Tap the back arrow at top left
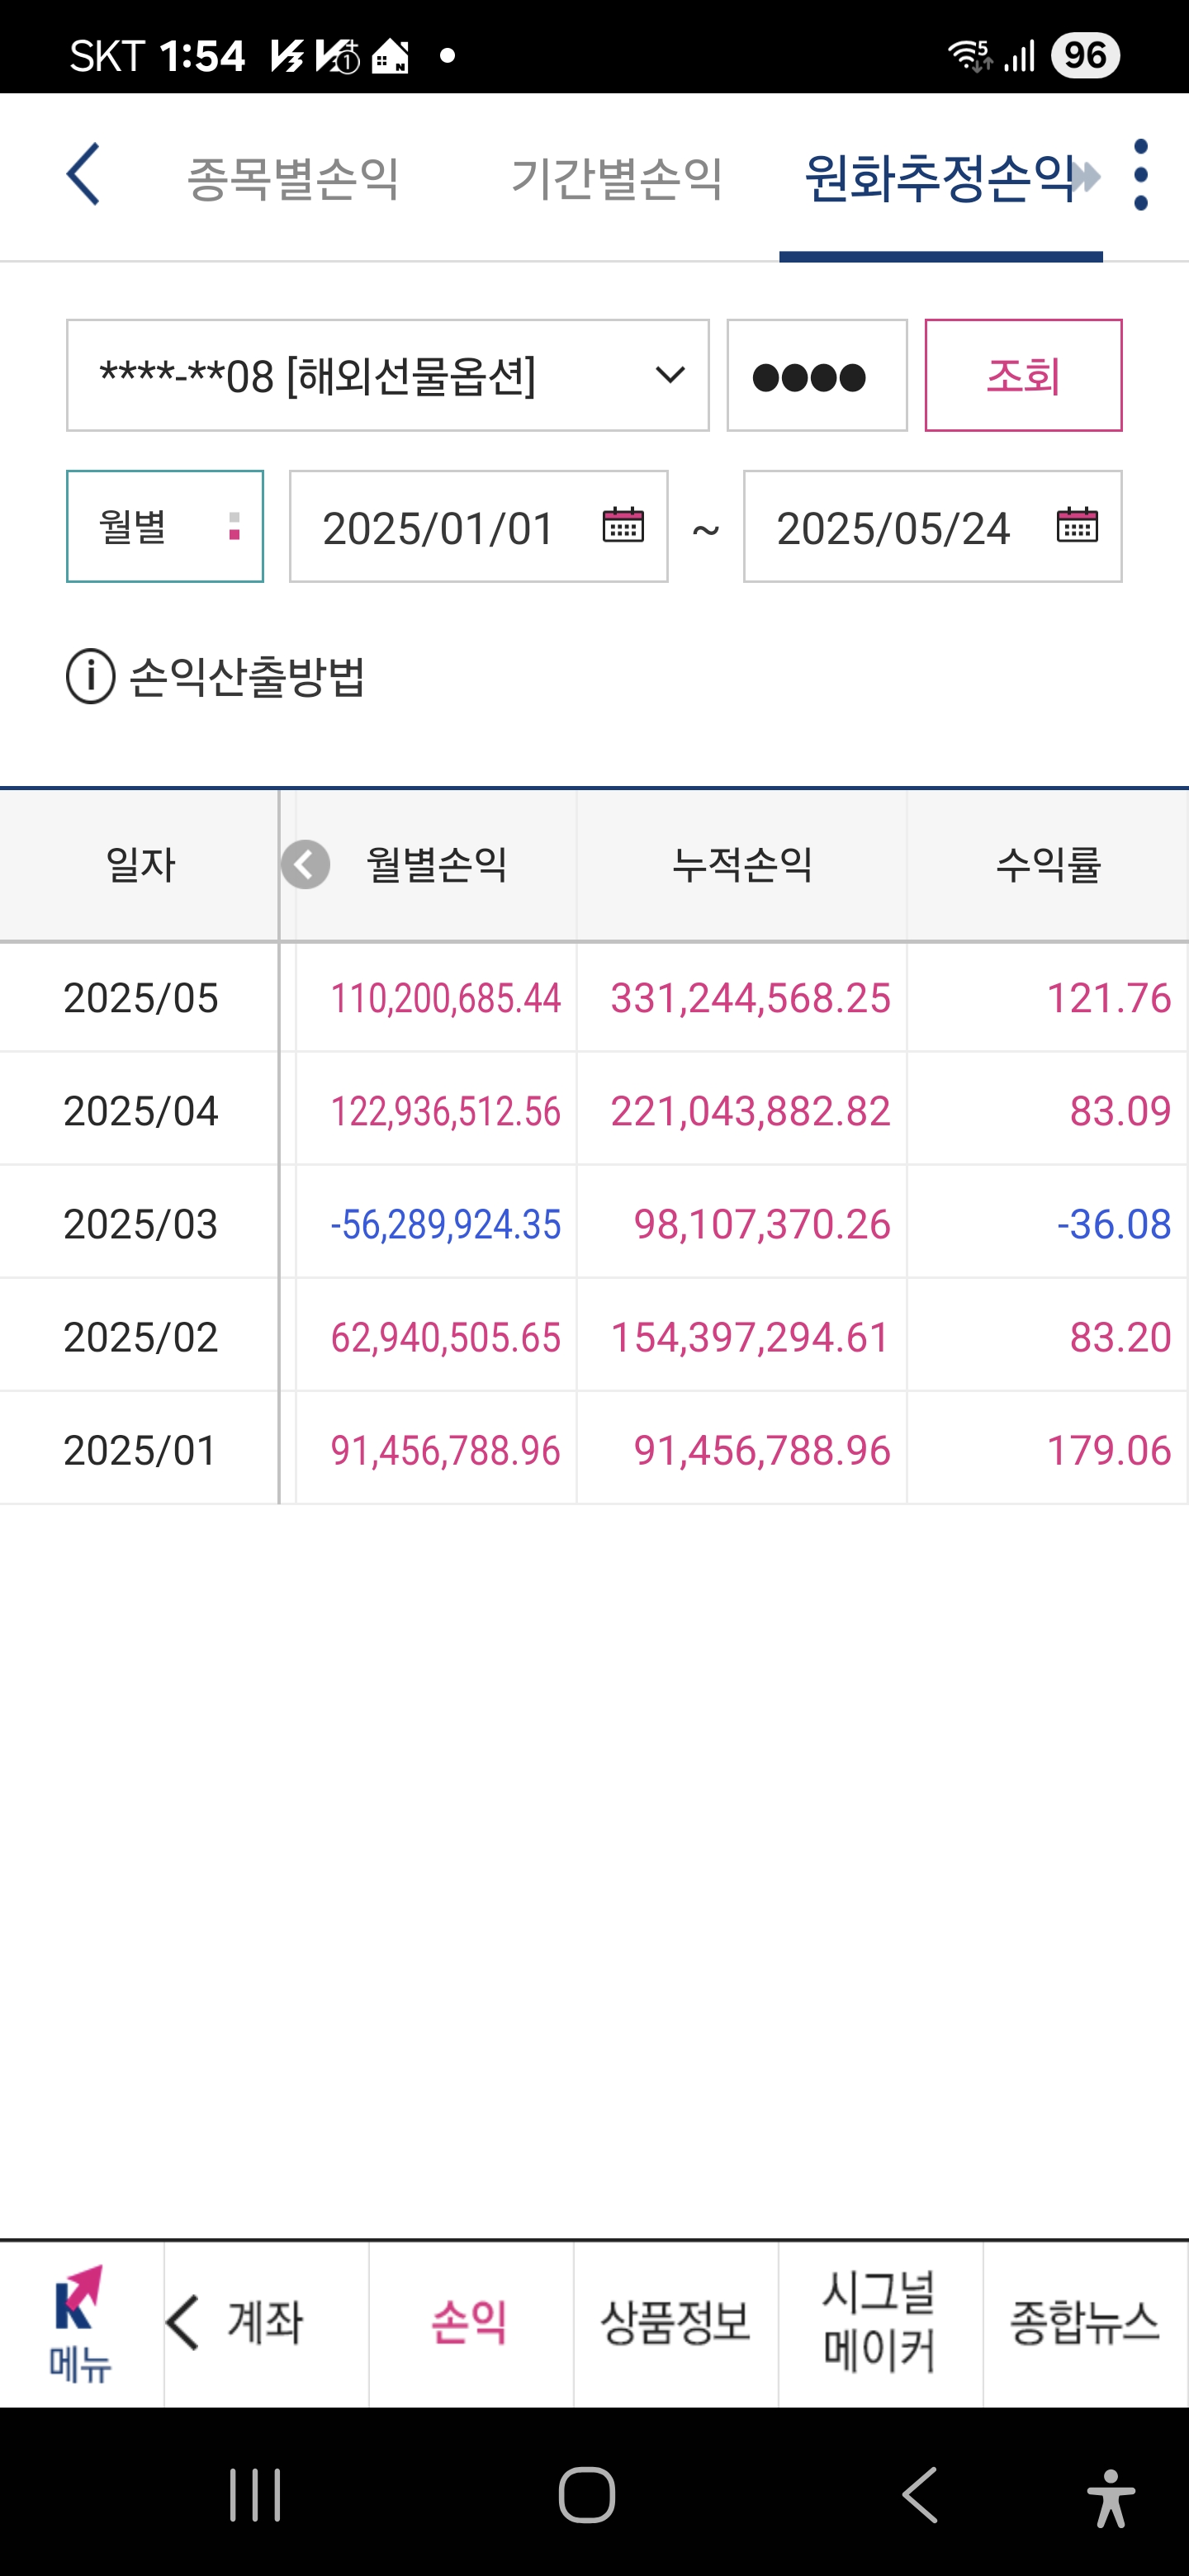This screenshot has width=1189, height=2576. click(83, 175)
